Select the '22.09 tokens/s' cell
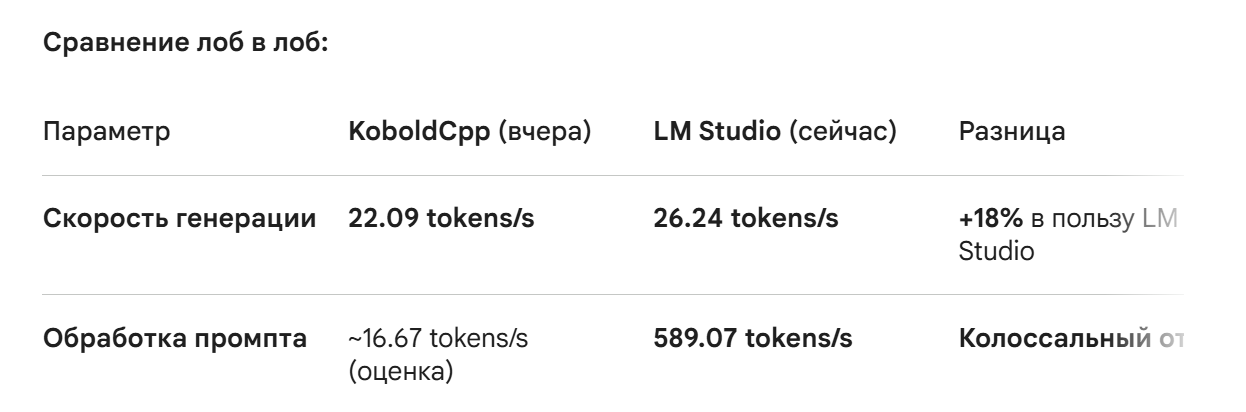The image size is (1246, 412). [441, 218]
